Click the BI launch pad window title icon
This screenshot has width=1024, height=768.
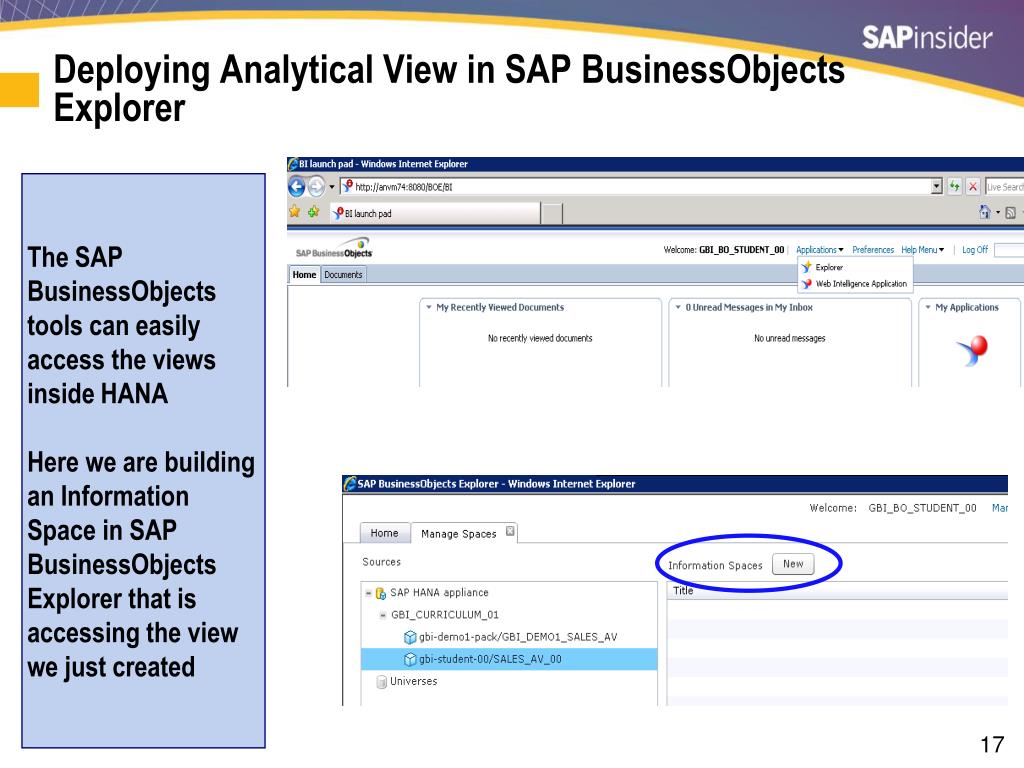[x=293, y=164]
